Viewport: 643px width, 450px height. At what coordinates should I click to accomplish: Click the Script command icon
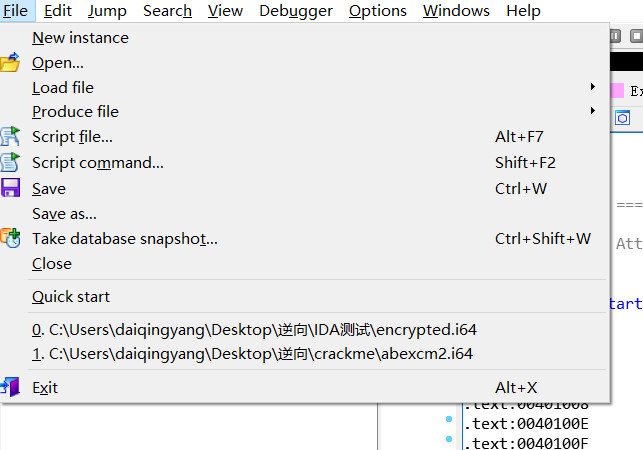tap(10, 163)
